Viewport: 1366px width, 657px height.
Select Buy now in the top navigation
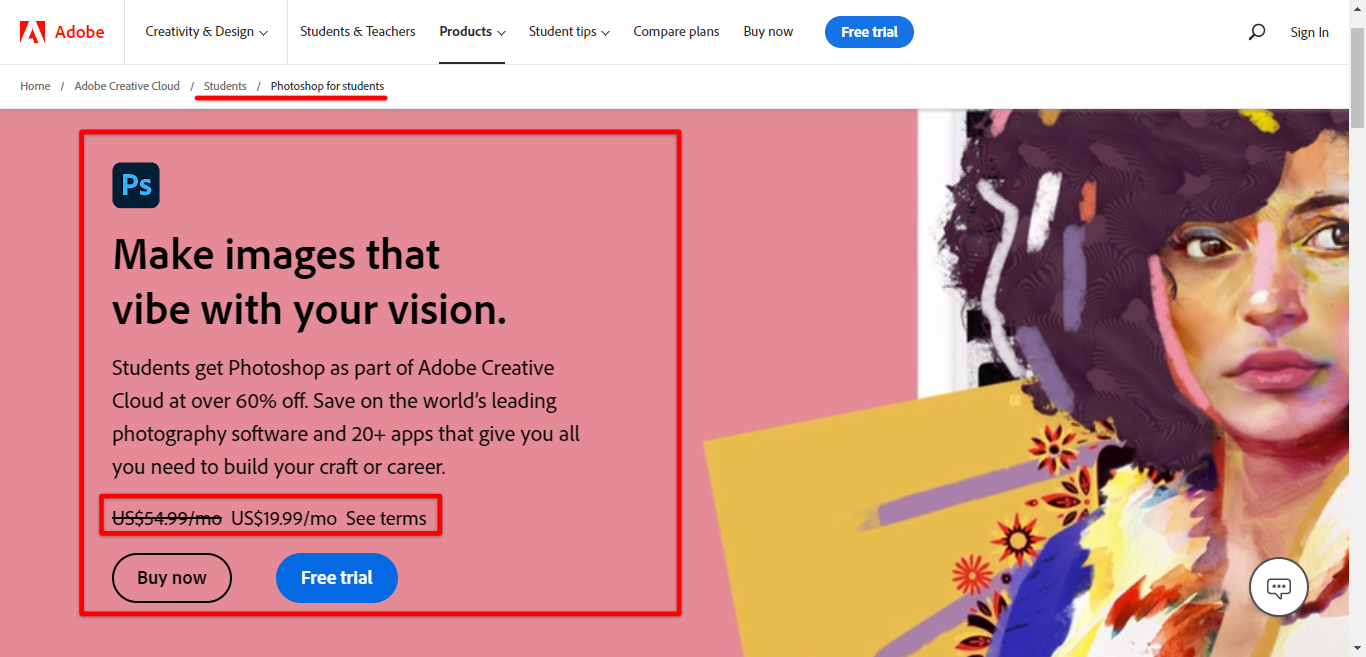(767, 31)
